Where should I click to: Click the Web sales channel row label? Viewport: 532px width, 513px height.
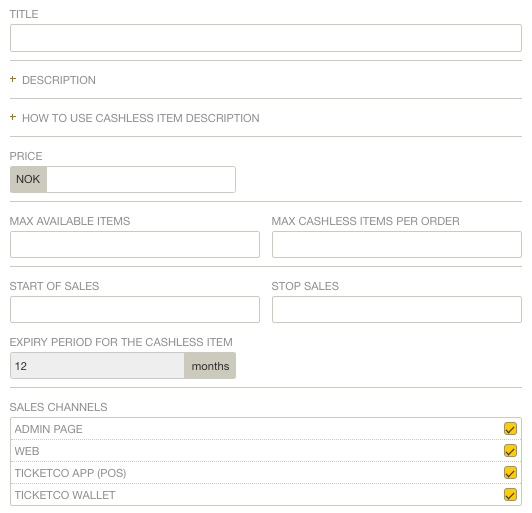tap(27, 451)
